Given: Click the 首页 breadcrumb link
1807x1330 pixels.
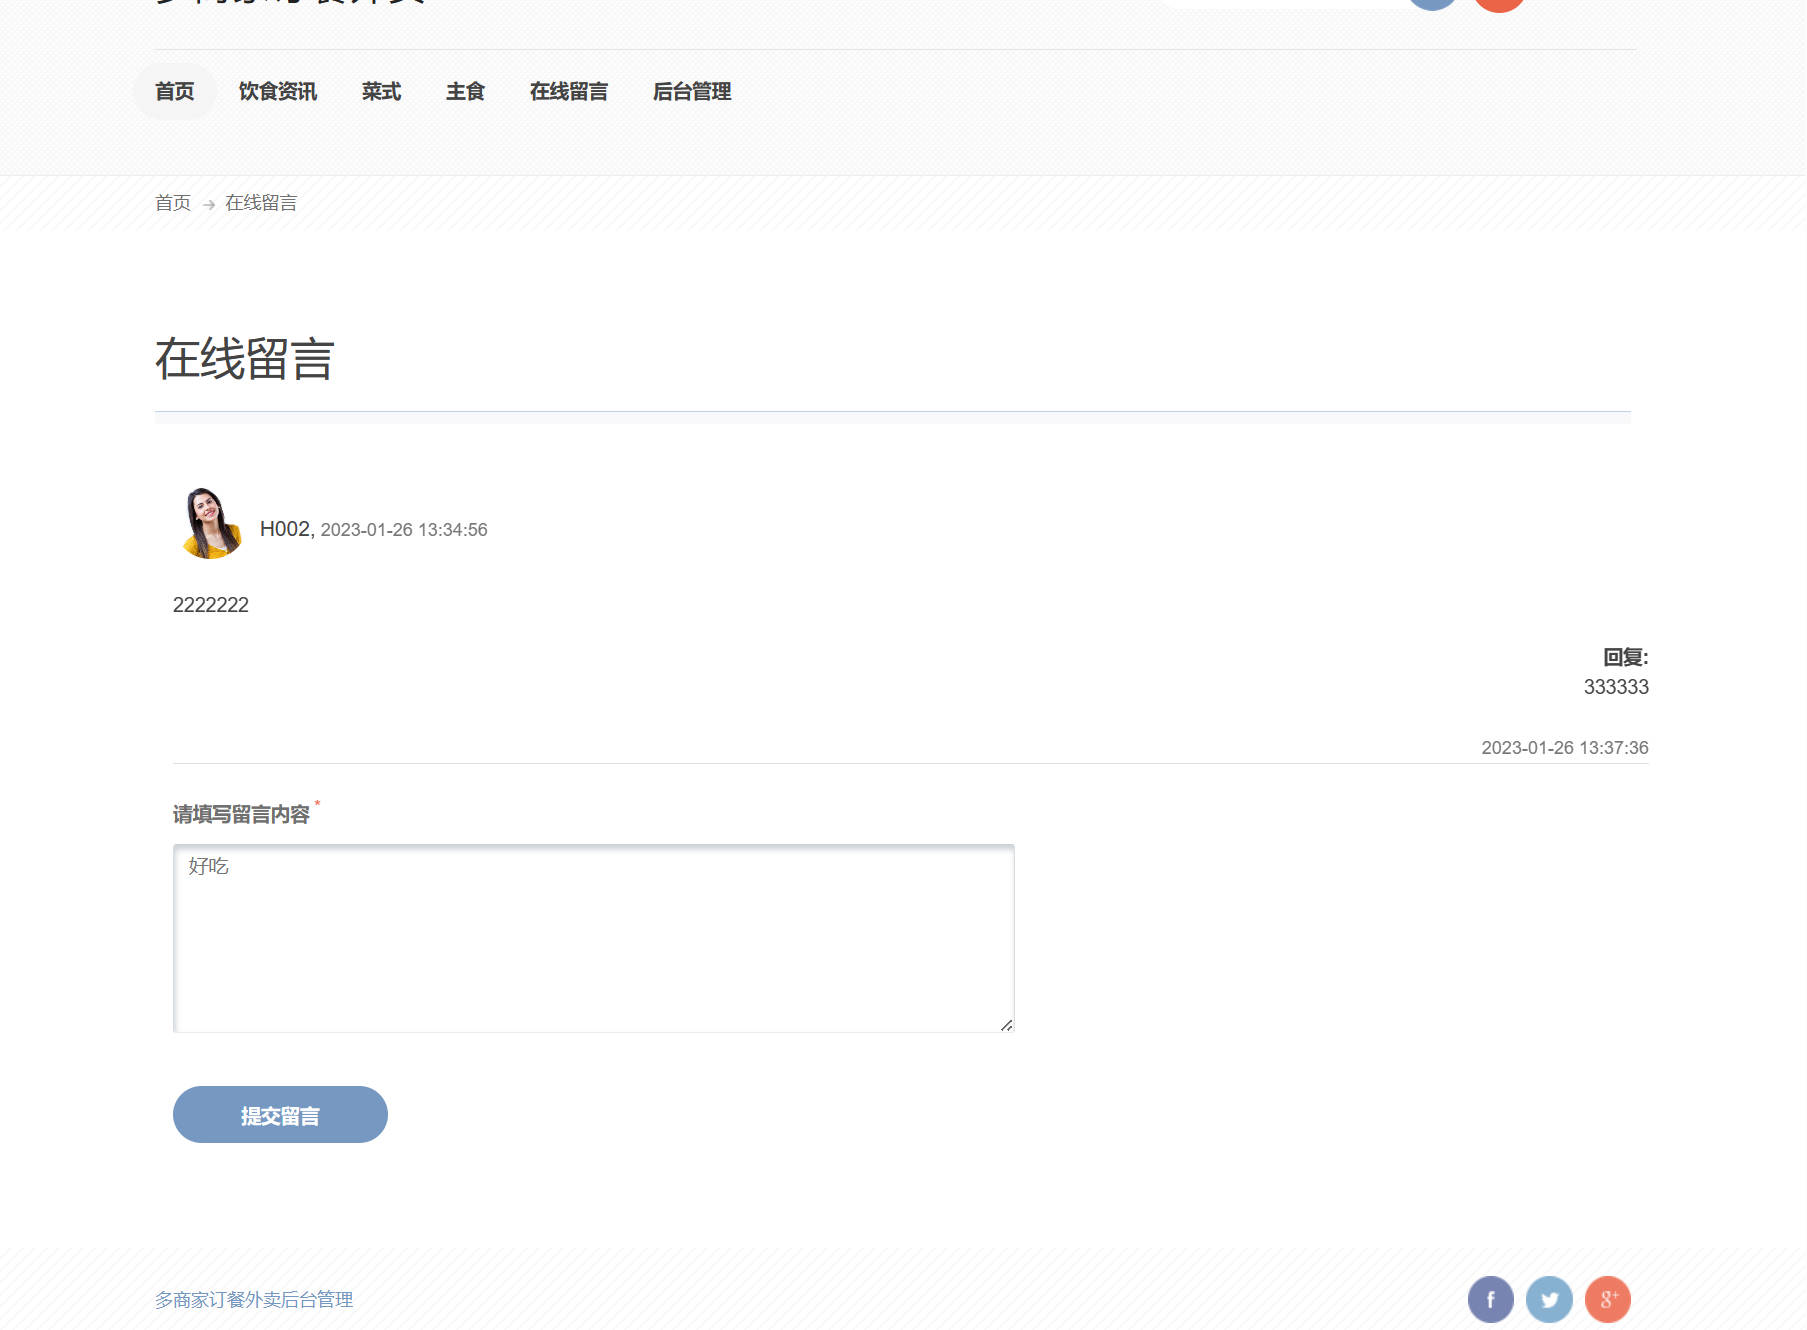Looking at the screenshot, I should point(173,202).
